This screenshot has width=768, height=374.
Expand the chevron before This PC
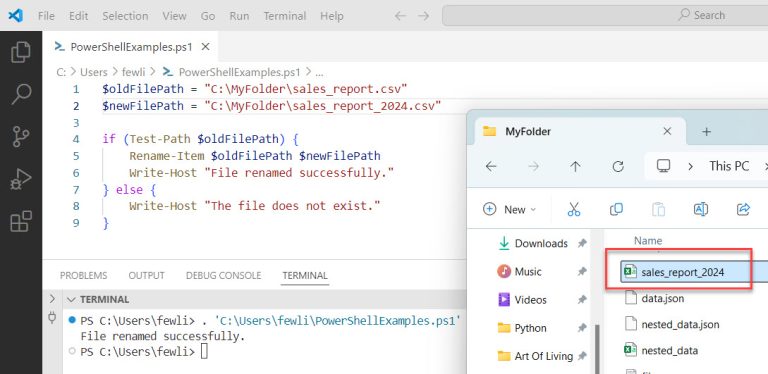click(690, 166)
